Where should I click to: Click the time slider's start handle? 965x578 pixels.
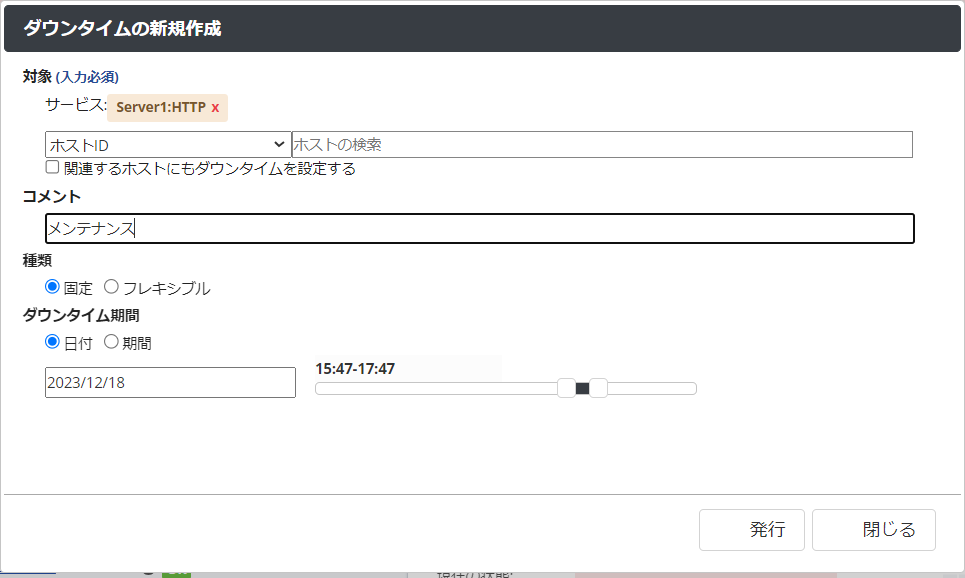pyautogui.click(x=566, y=388)
